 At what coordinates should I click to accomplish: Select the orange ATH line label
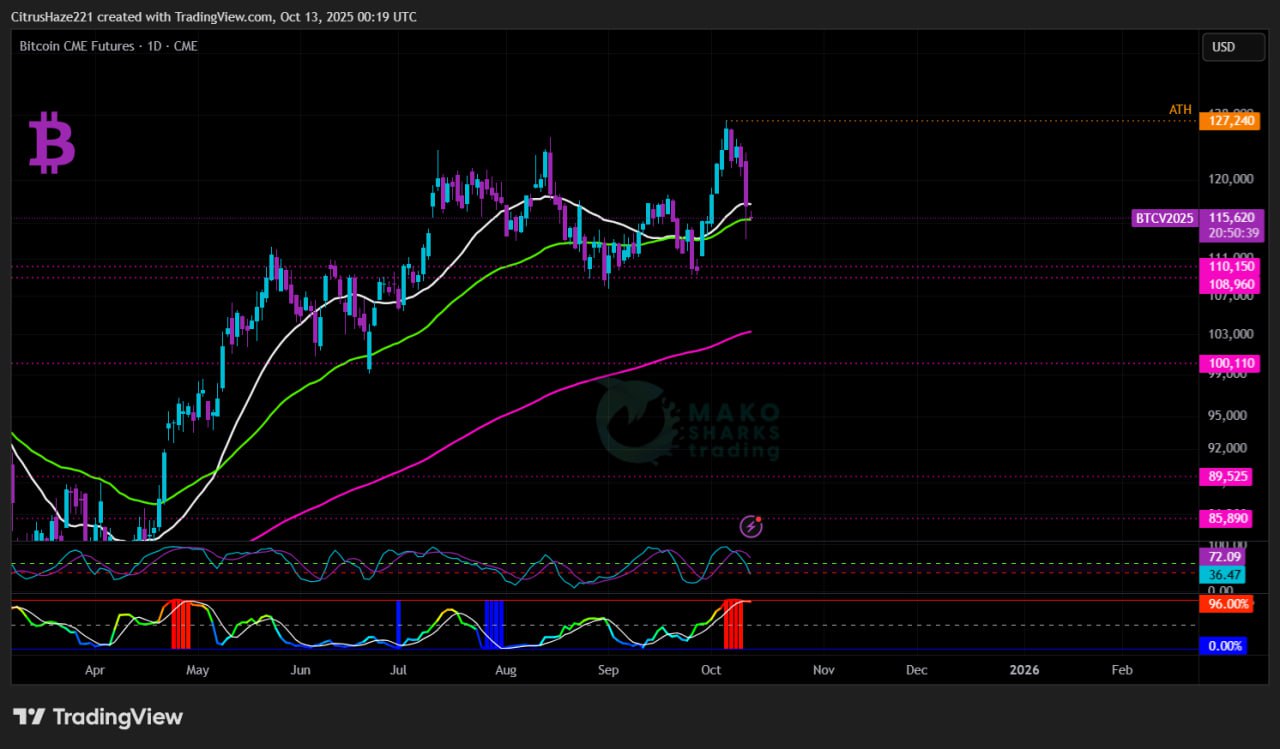1180,109
